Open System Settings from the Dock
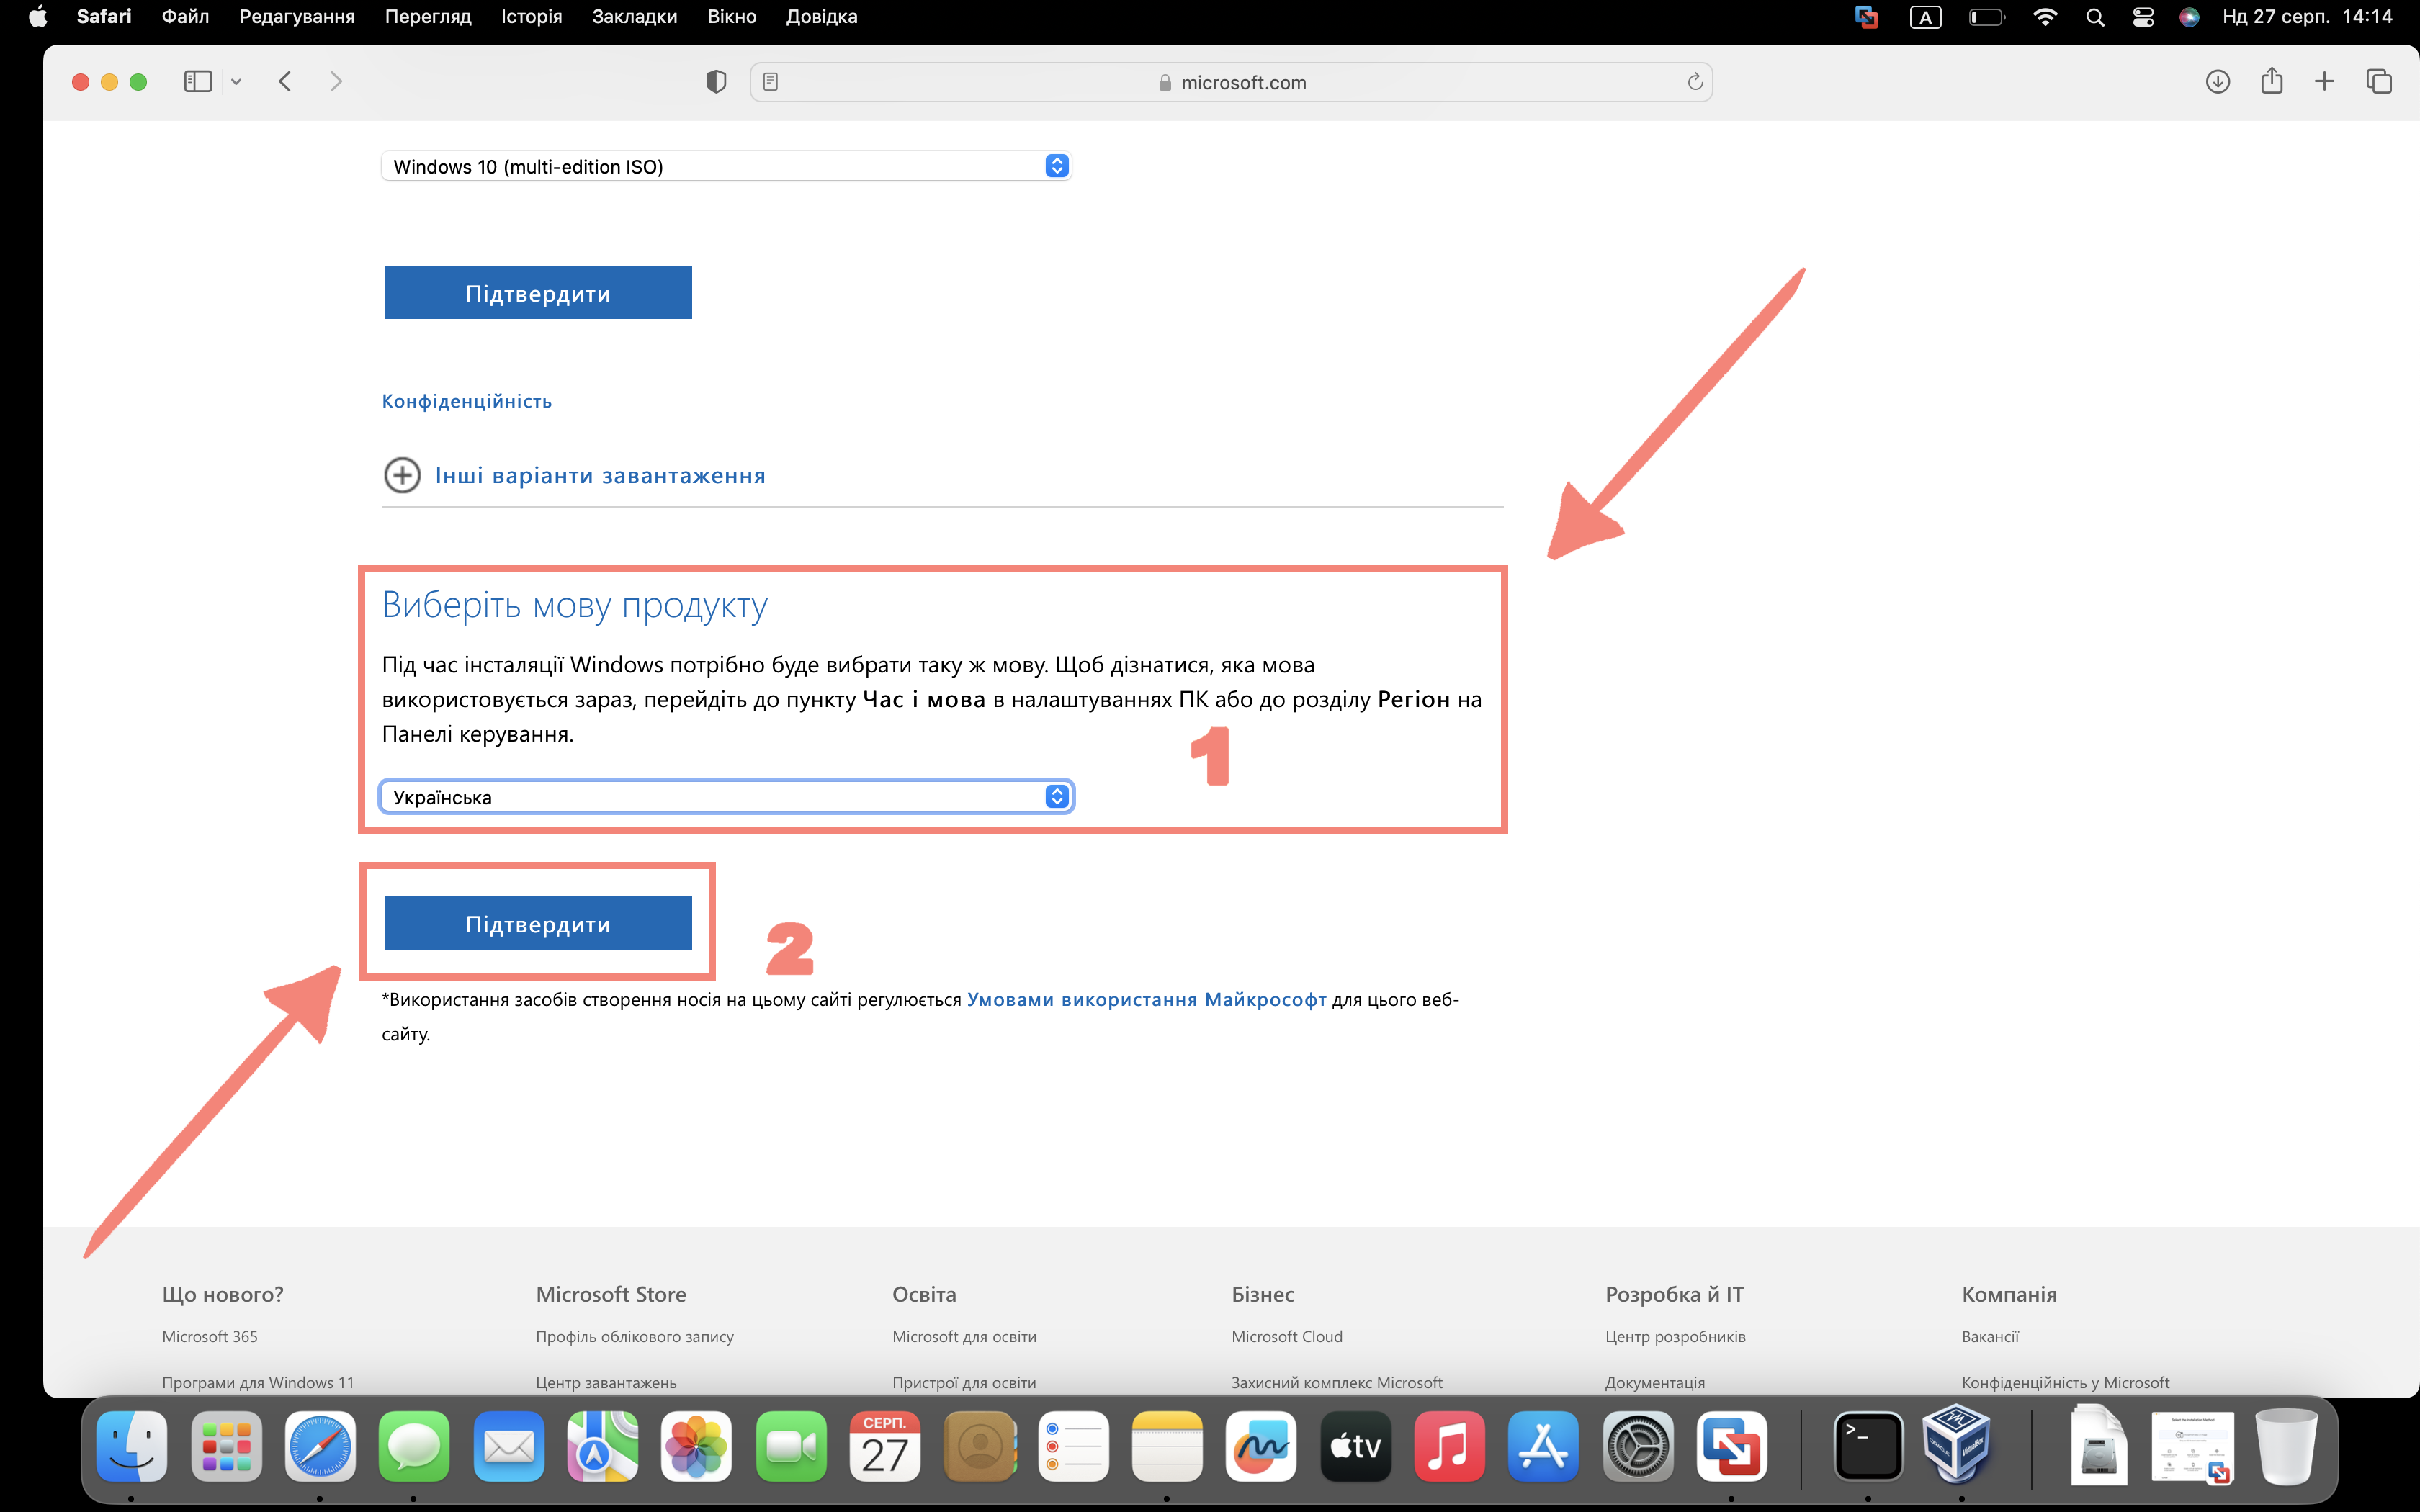This screenshot has width=2420, height=1512. pyautogui.click(x=1638, y=1446)
